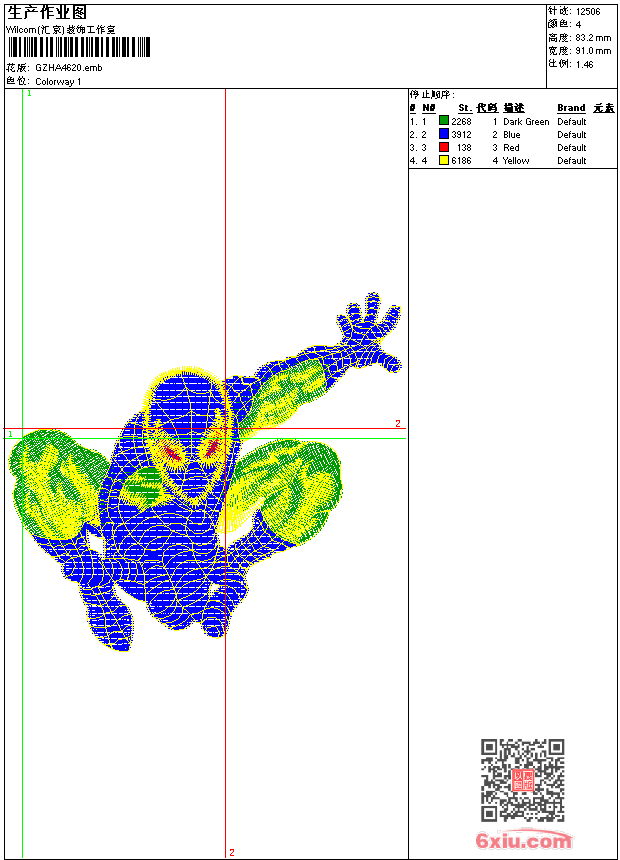Click the 'N#' column header

[429, 108]
